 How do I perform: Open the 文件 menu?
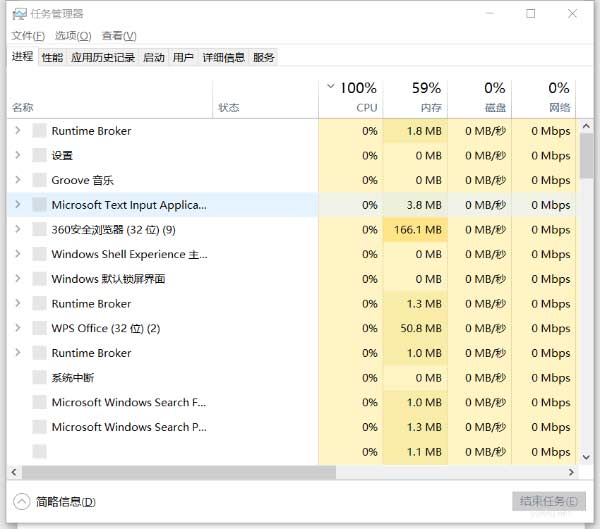click(x=28, y=36)
